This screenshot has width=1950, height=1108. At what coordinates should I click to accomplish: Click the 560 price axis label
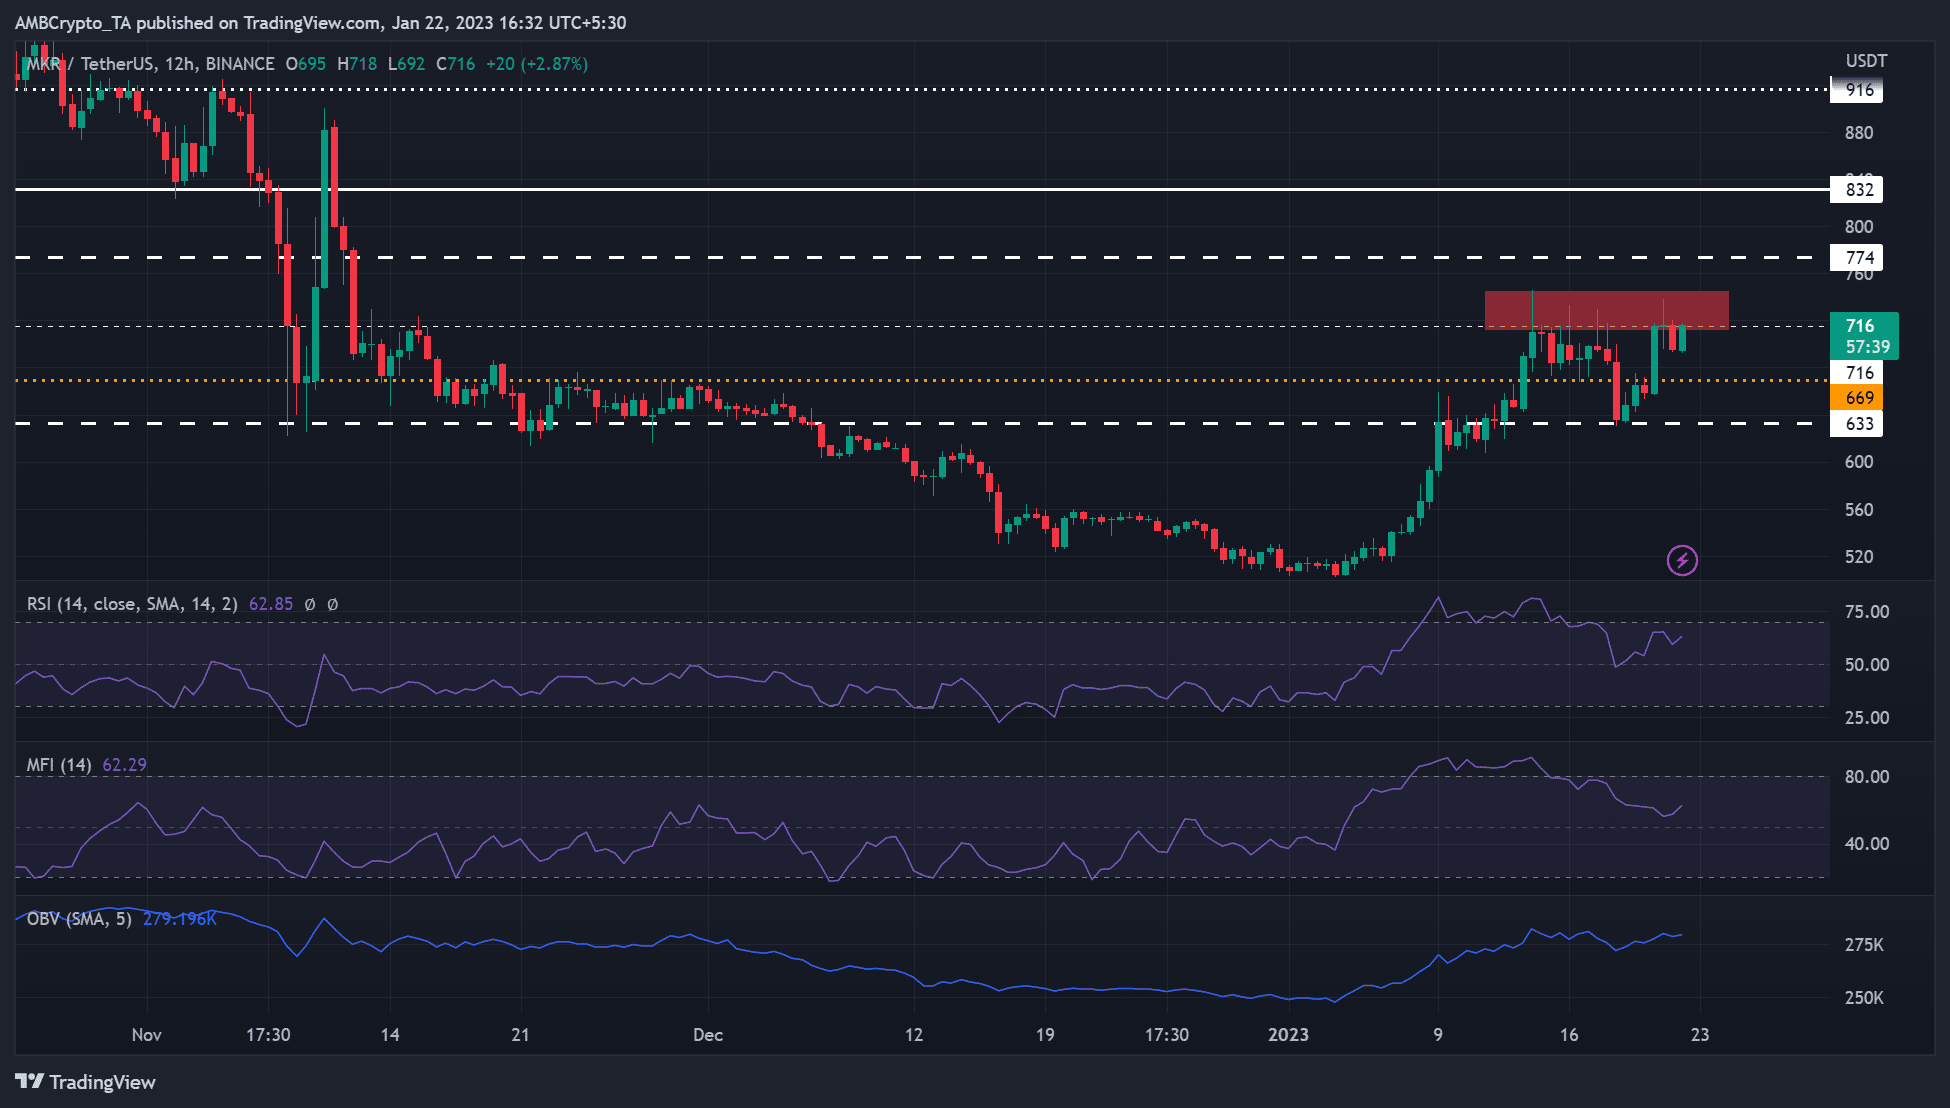[x=1859, y=510]
